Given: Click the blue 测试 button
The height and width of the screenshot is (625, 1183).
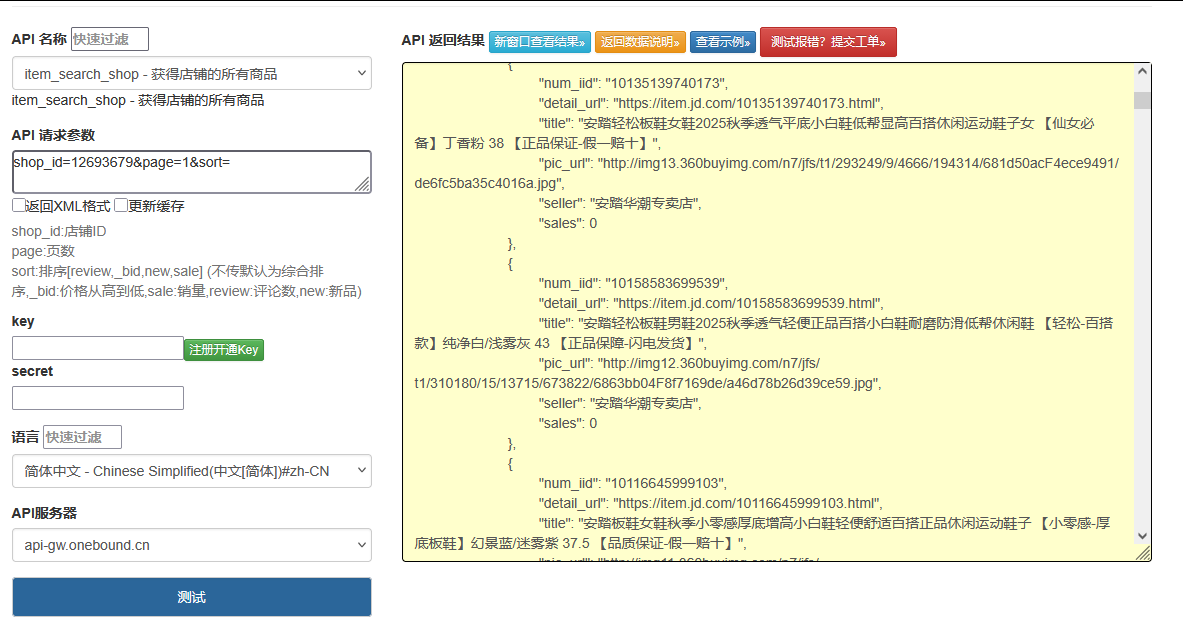Looking at the screenshot, I should 192,597.
